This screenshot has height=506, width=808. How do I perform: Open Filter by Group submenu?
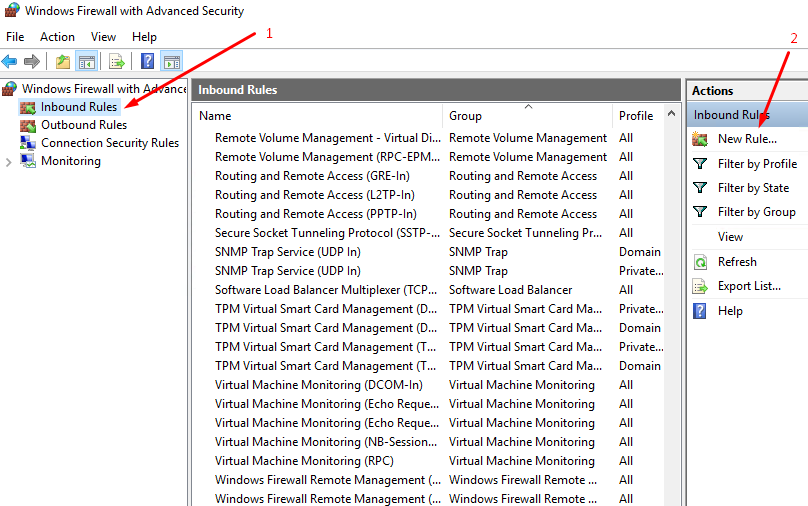click(756, 212)
